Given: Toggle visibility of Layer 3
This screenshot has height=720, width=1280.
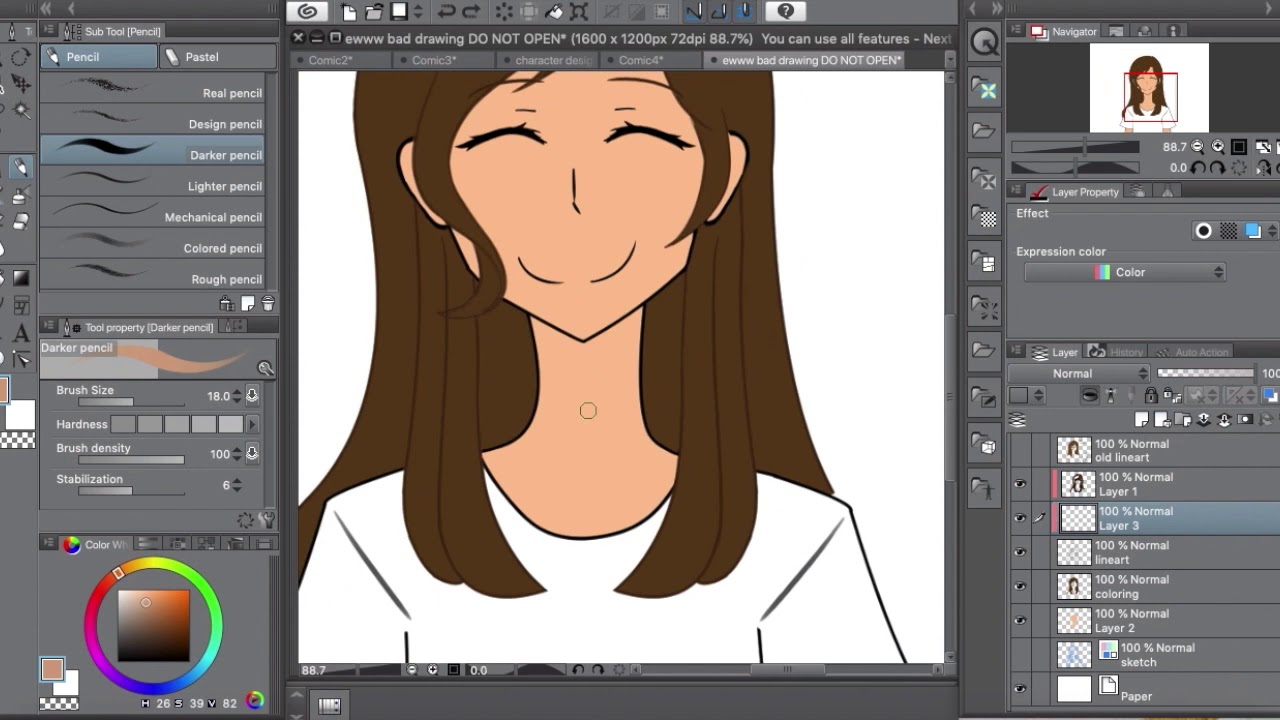Looking at the screenshot, I should 1020,518.
